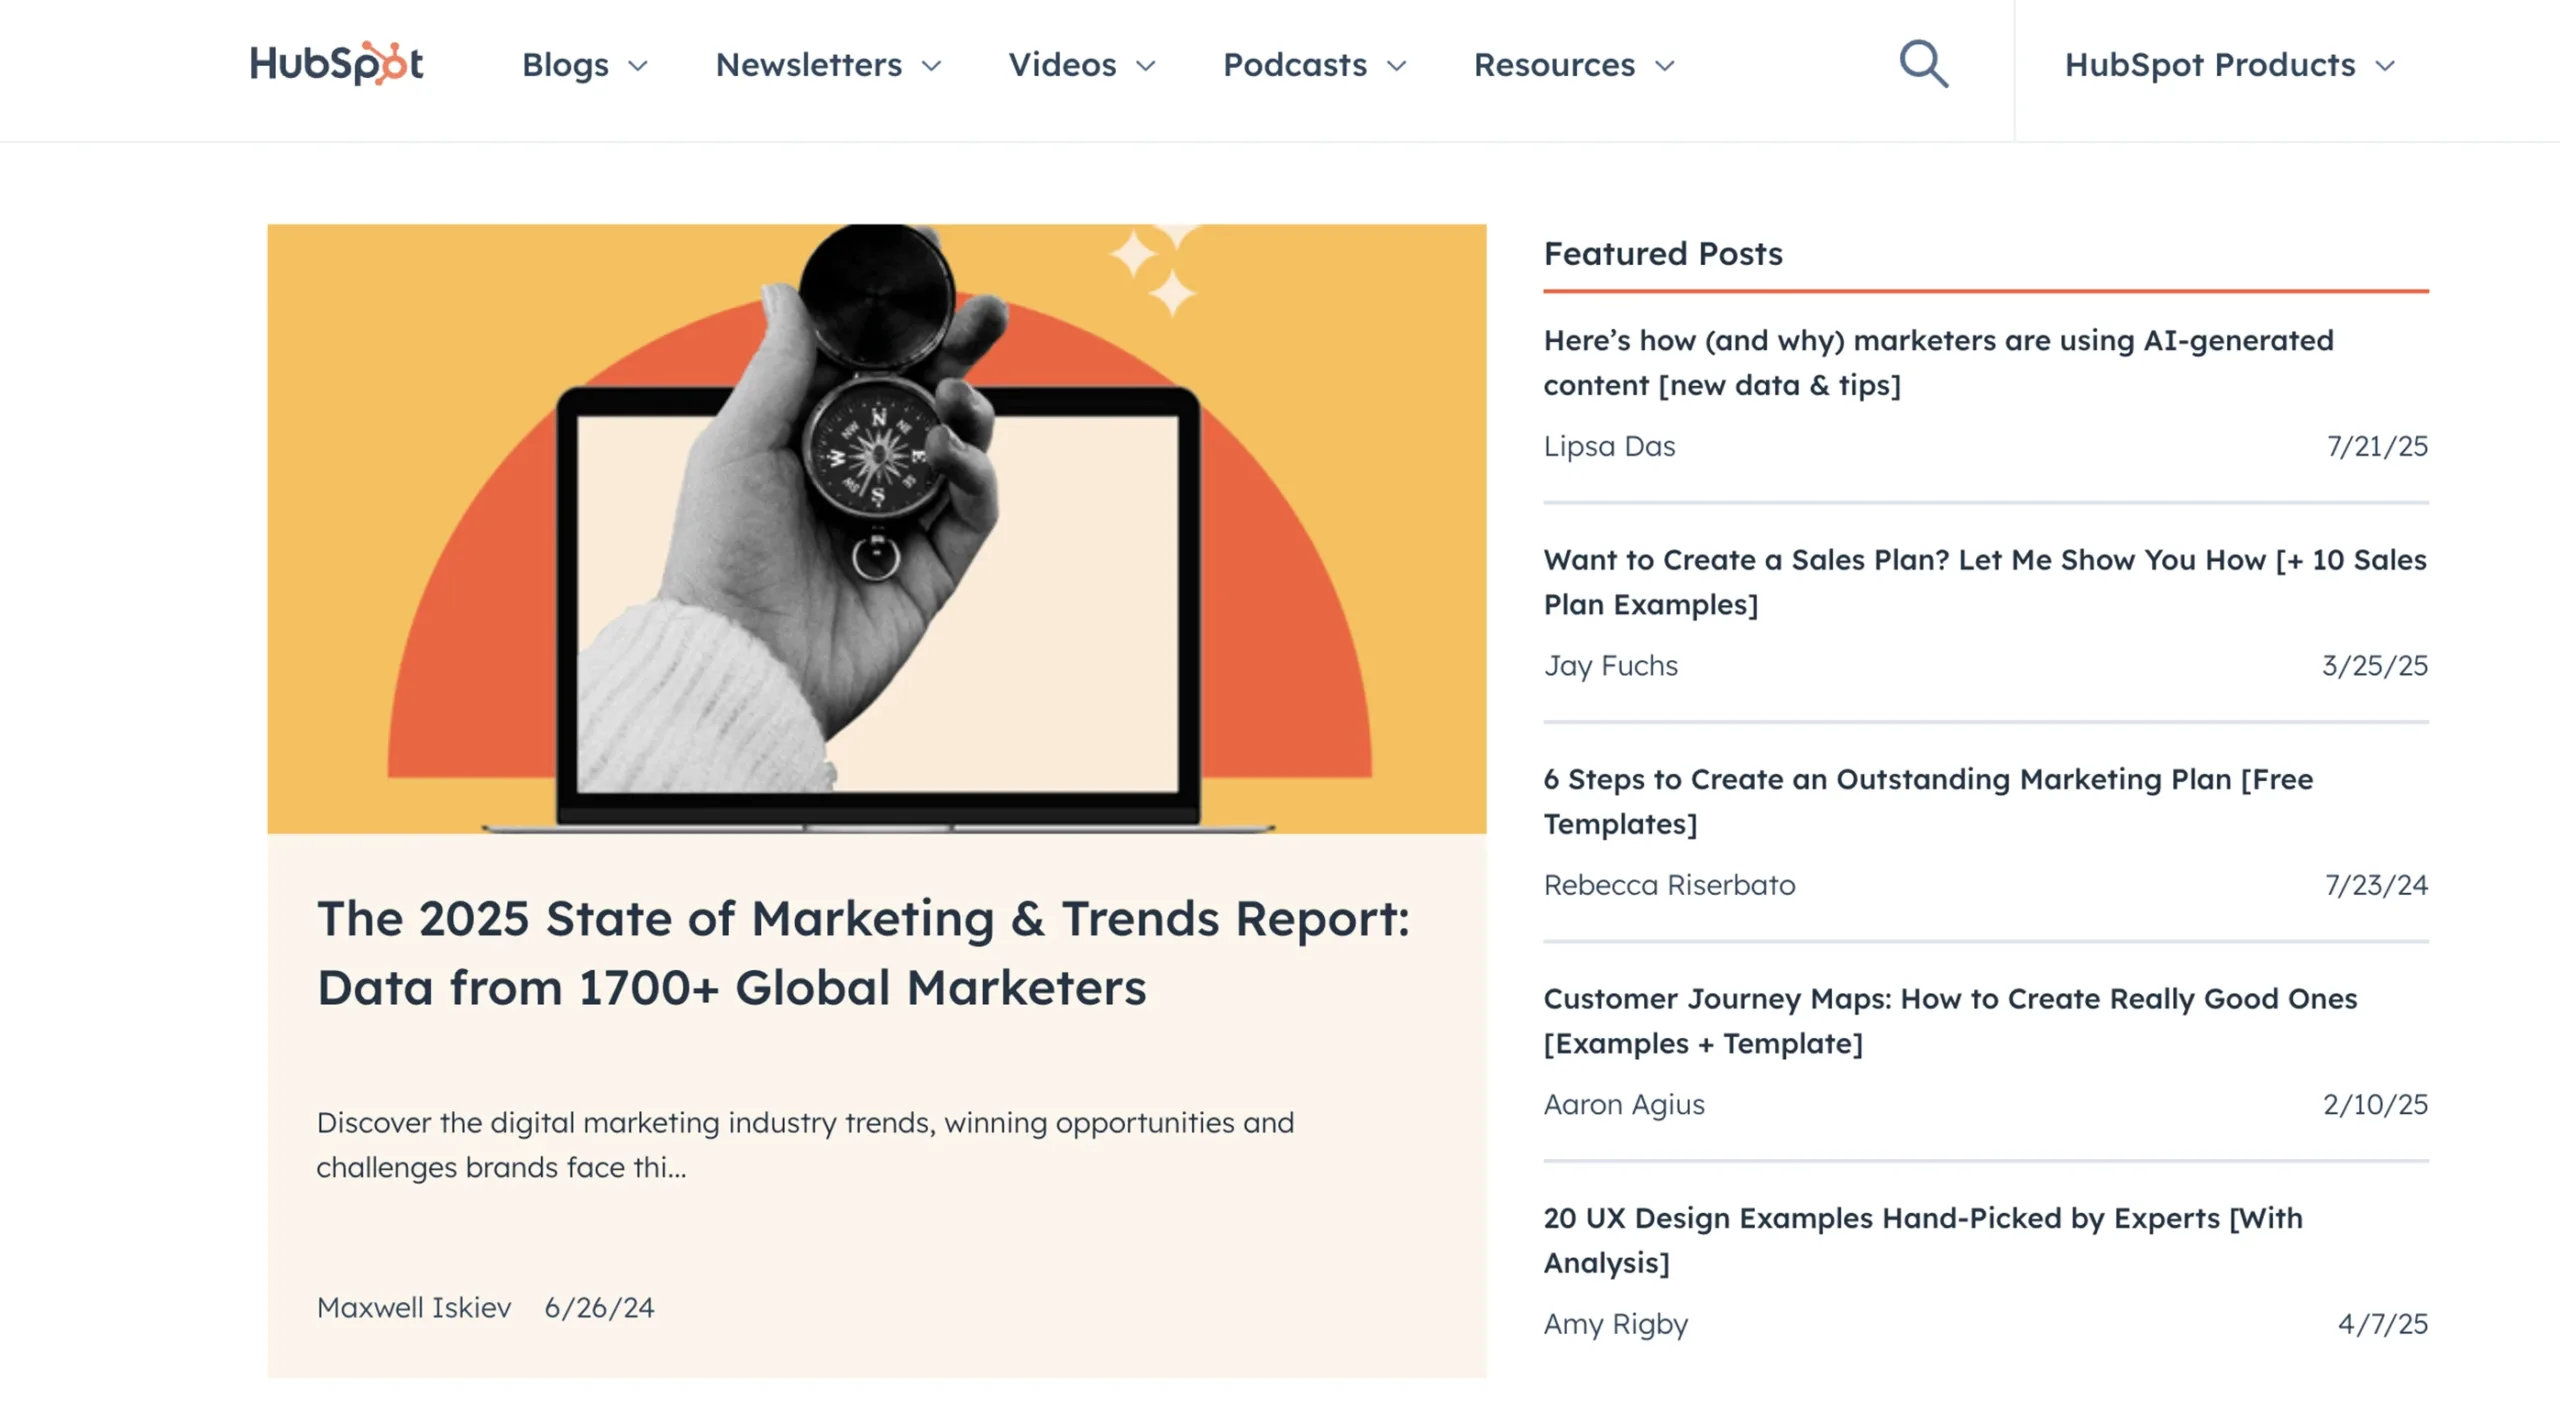
Task: Open the HubSpot Products dropdown chevron
Action: click(2385, 66)
